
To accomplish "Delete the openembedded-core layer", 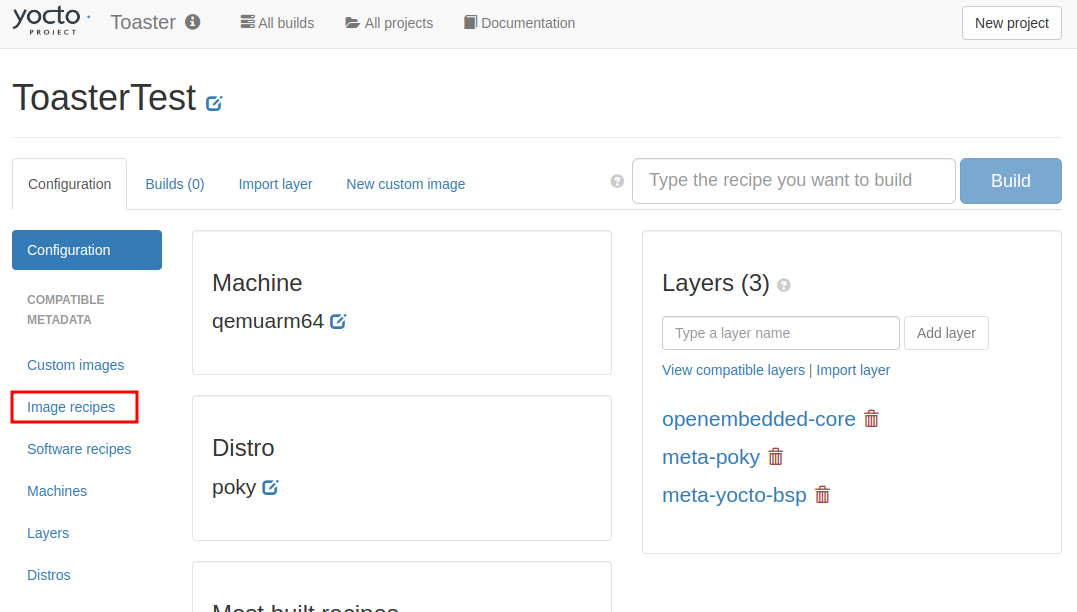I will pos(872,419).
